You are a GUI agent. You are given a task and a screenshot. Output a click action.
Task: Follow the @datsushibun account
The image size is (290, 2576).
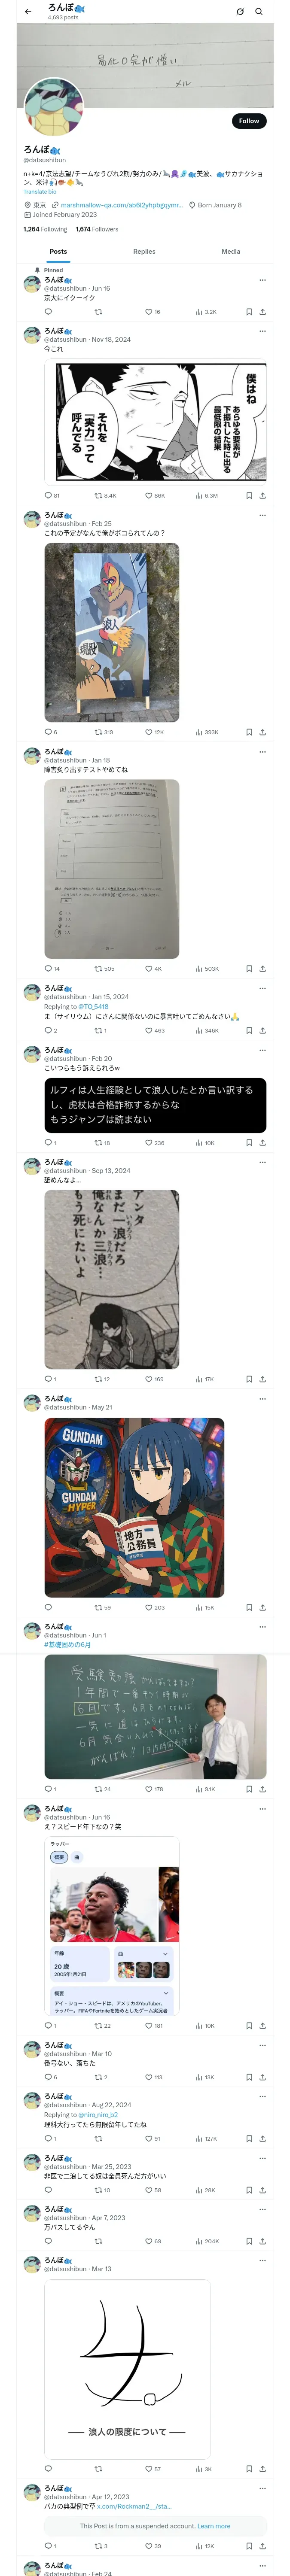(249, 121)
